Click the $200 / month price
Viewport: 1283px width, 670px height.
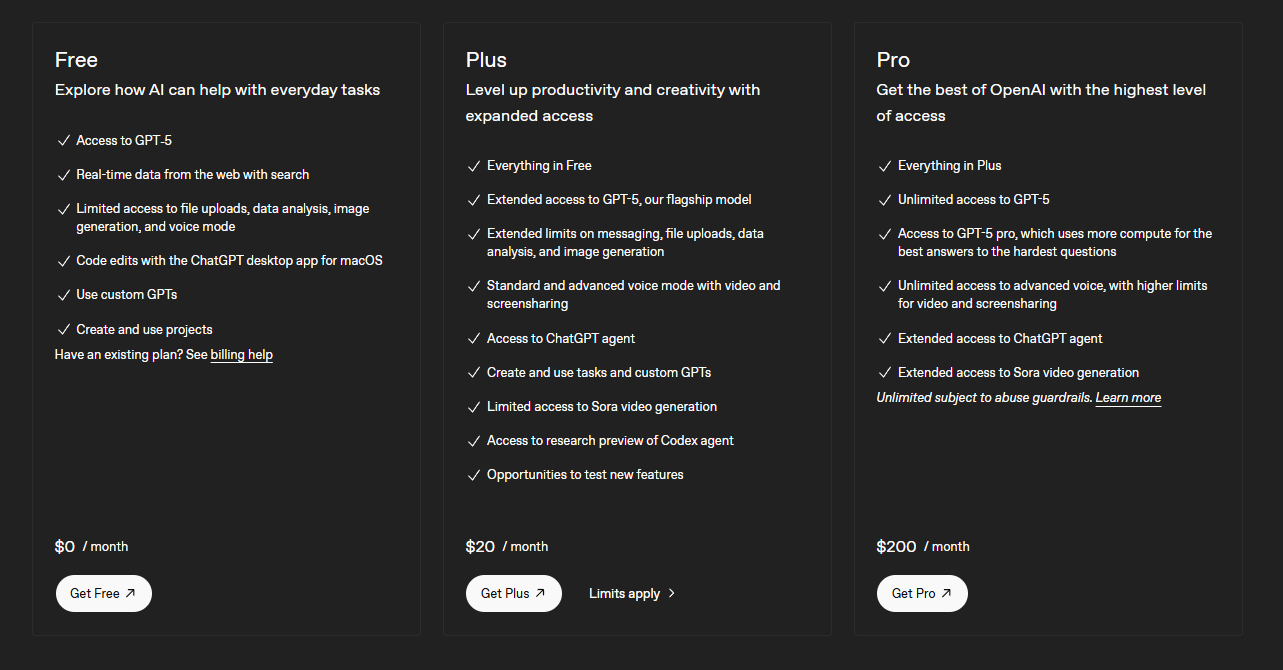tap(923, 546)
